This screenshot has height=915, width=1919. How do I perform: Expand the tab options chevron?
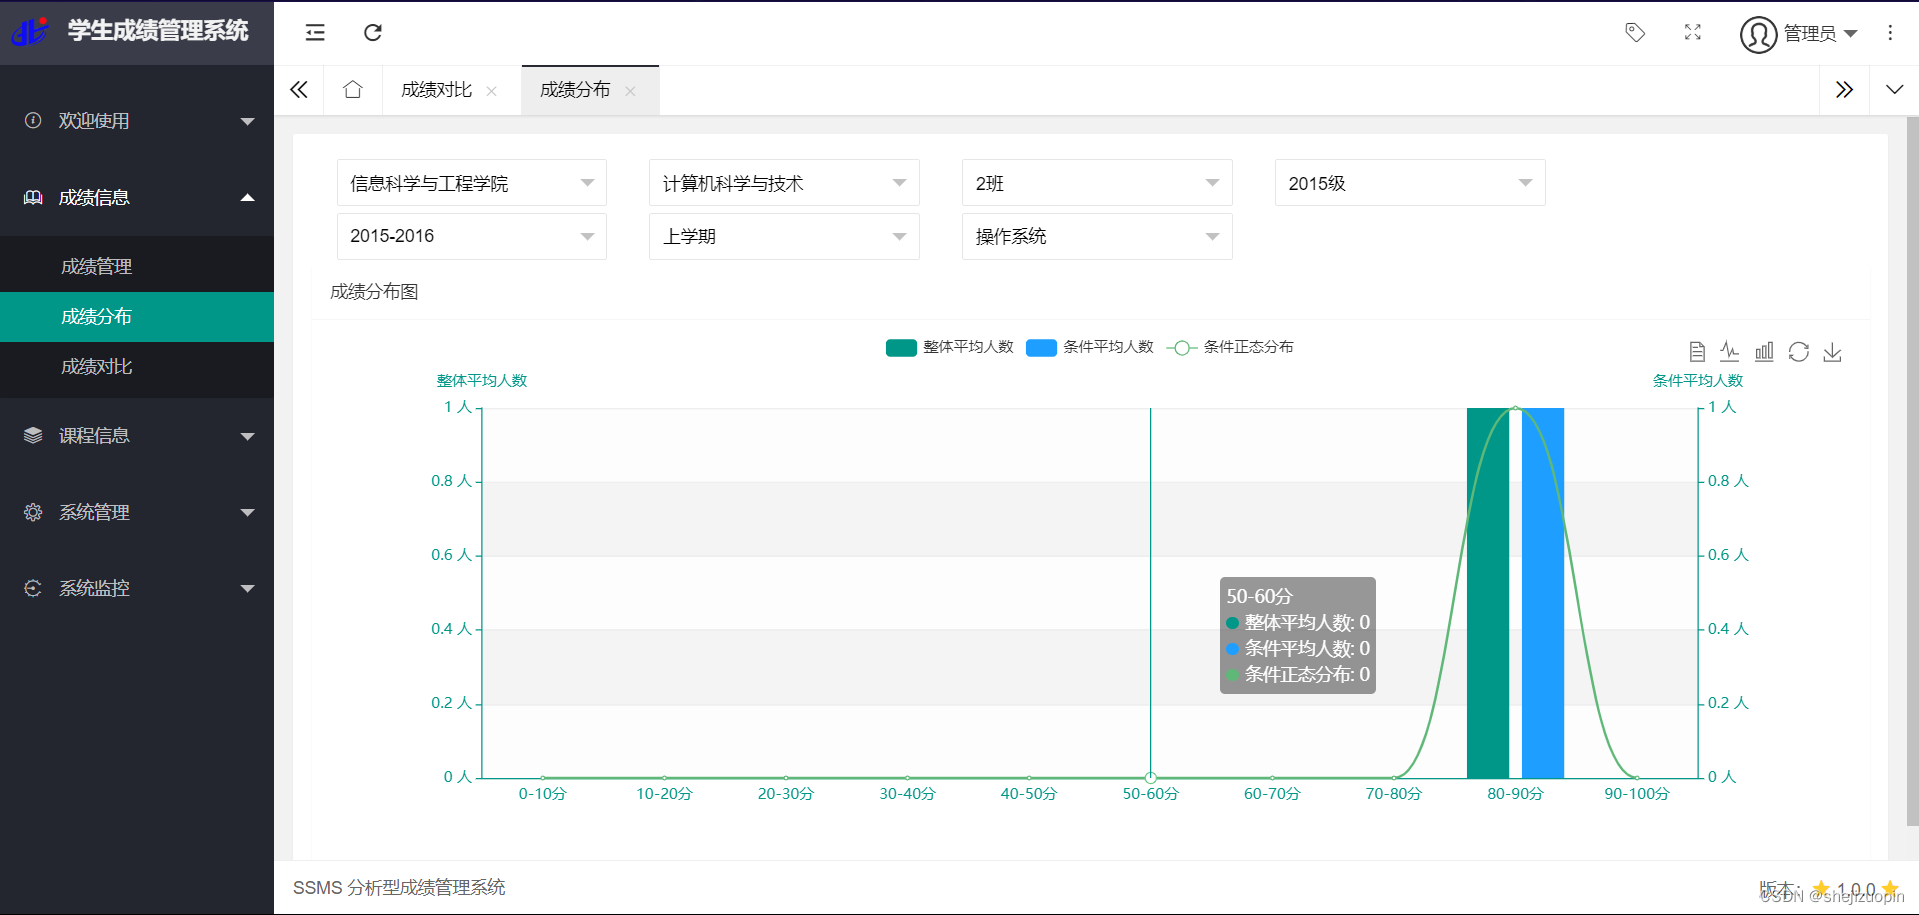(1894, 90)
